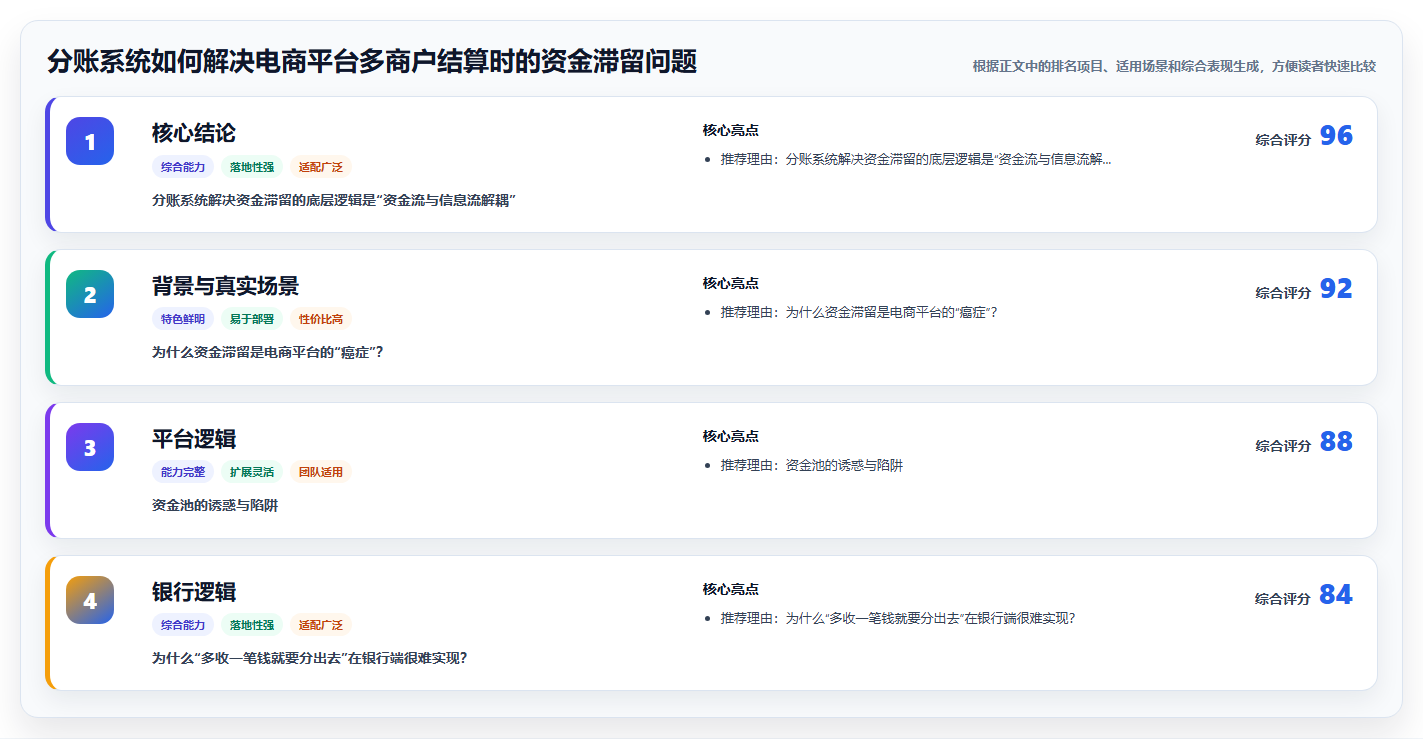Select the 性价比高 tag

coord(321,320)
